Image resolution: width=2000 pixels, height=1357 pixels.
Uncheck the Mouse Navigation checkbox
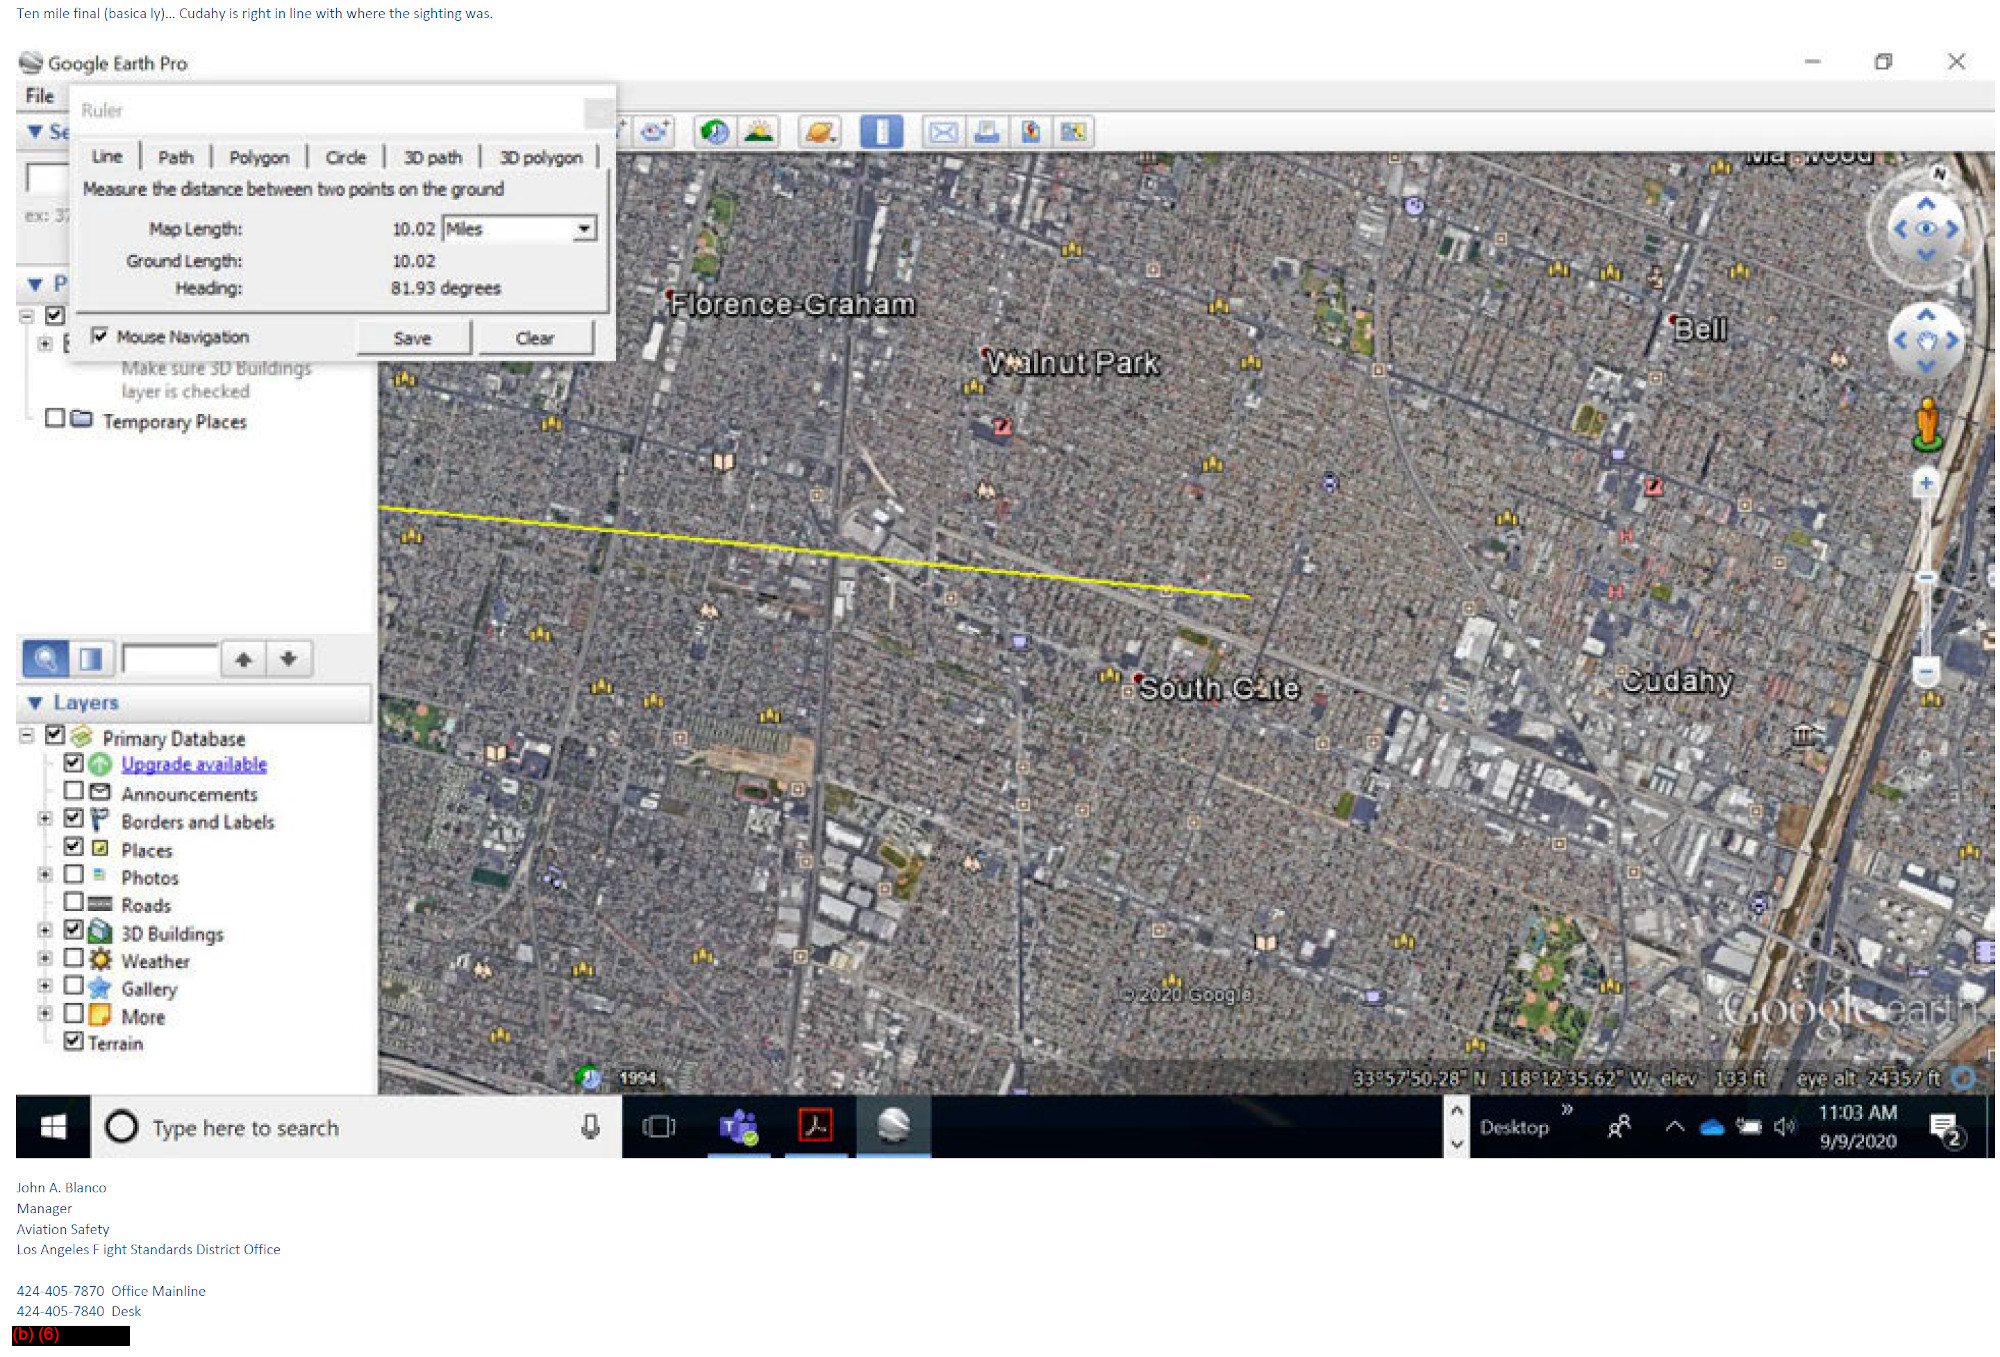pos(100,336)
